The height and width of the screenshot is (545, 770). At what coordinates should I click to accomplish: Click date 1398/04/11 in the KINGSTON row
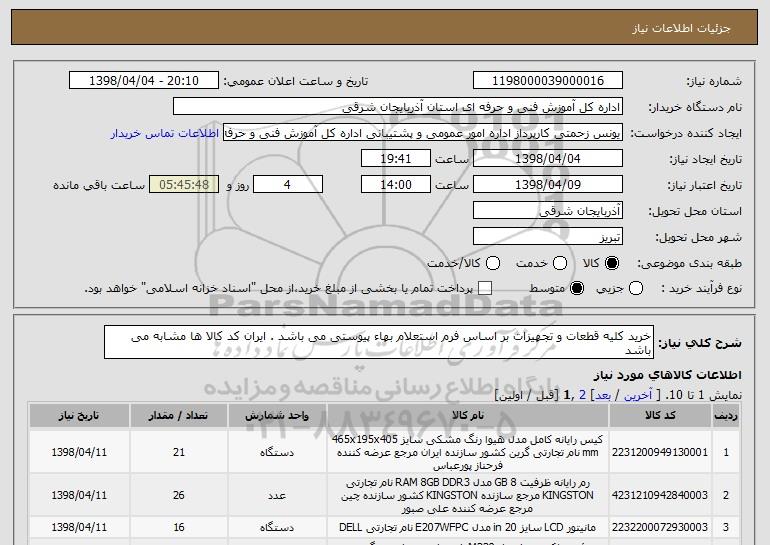coord(79,495)
